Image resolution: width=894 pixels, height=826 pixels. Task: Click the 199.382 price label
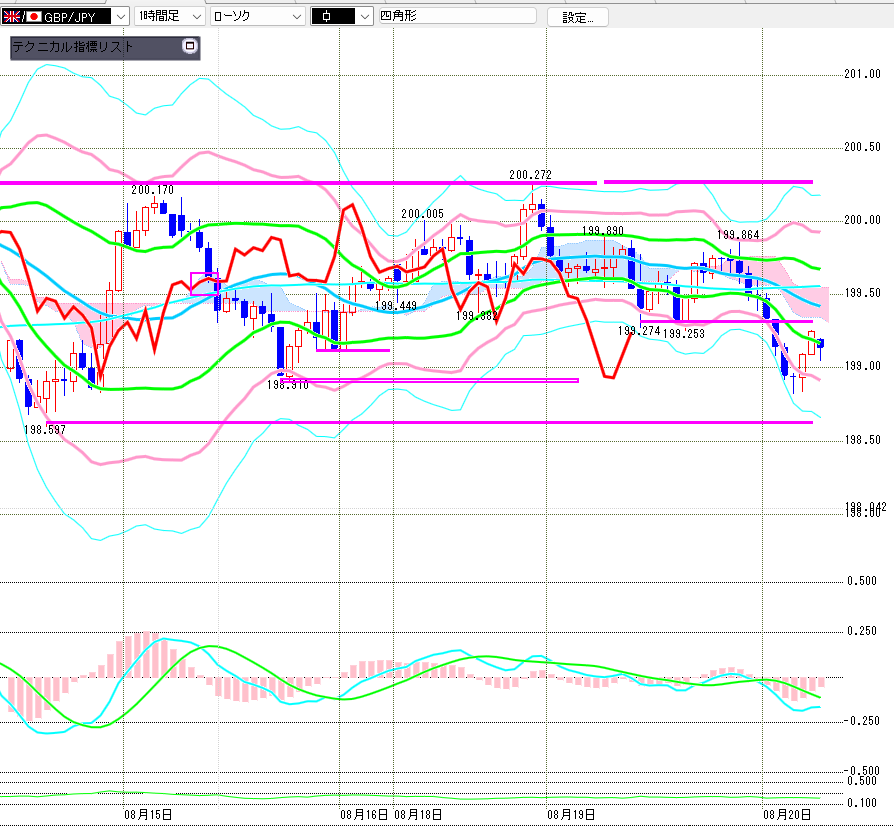click(477, 316)
